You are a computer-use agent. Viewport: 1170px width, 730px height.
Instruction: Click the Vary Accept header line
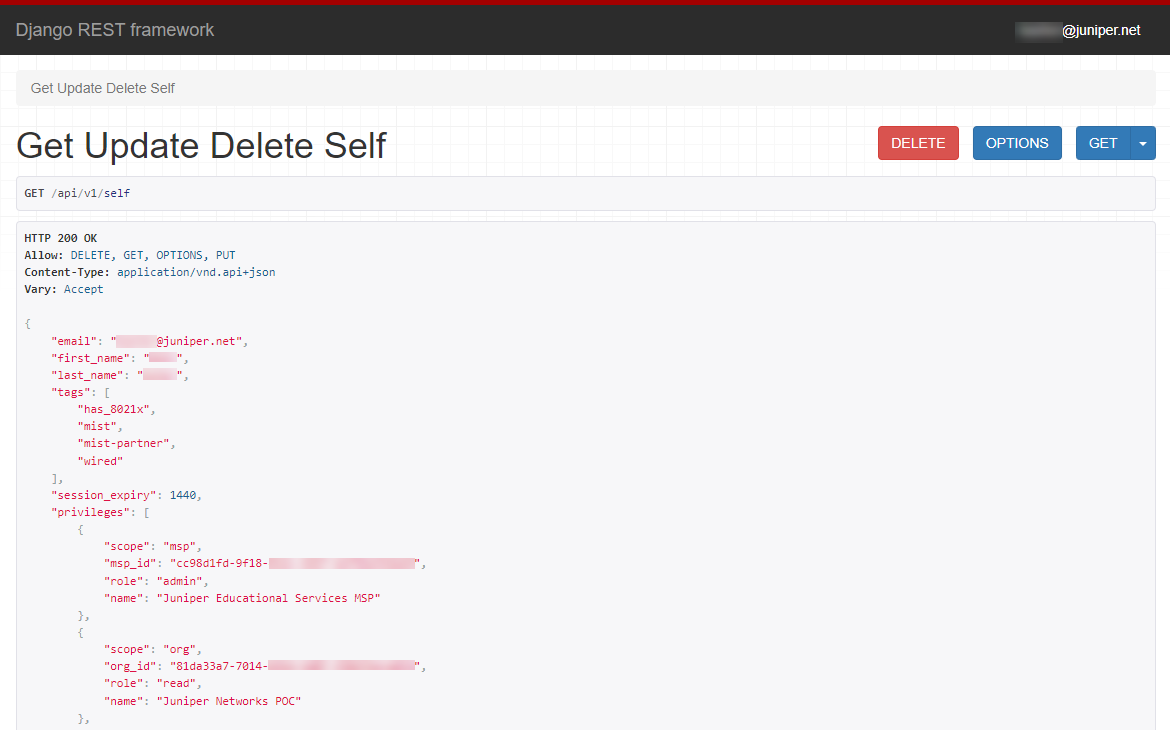click(63, 290)
